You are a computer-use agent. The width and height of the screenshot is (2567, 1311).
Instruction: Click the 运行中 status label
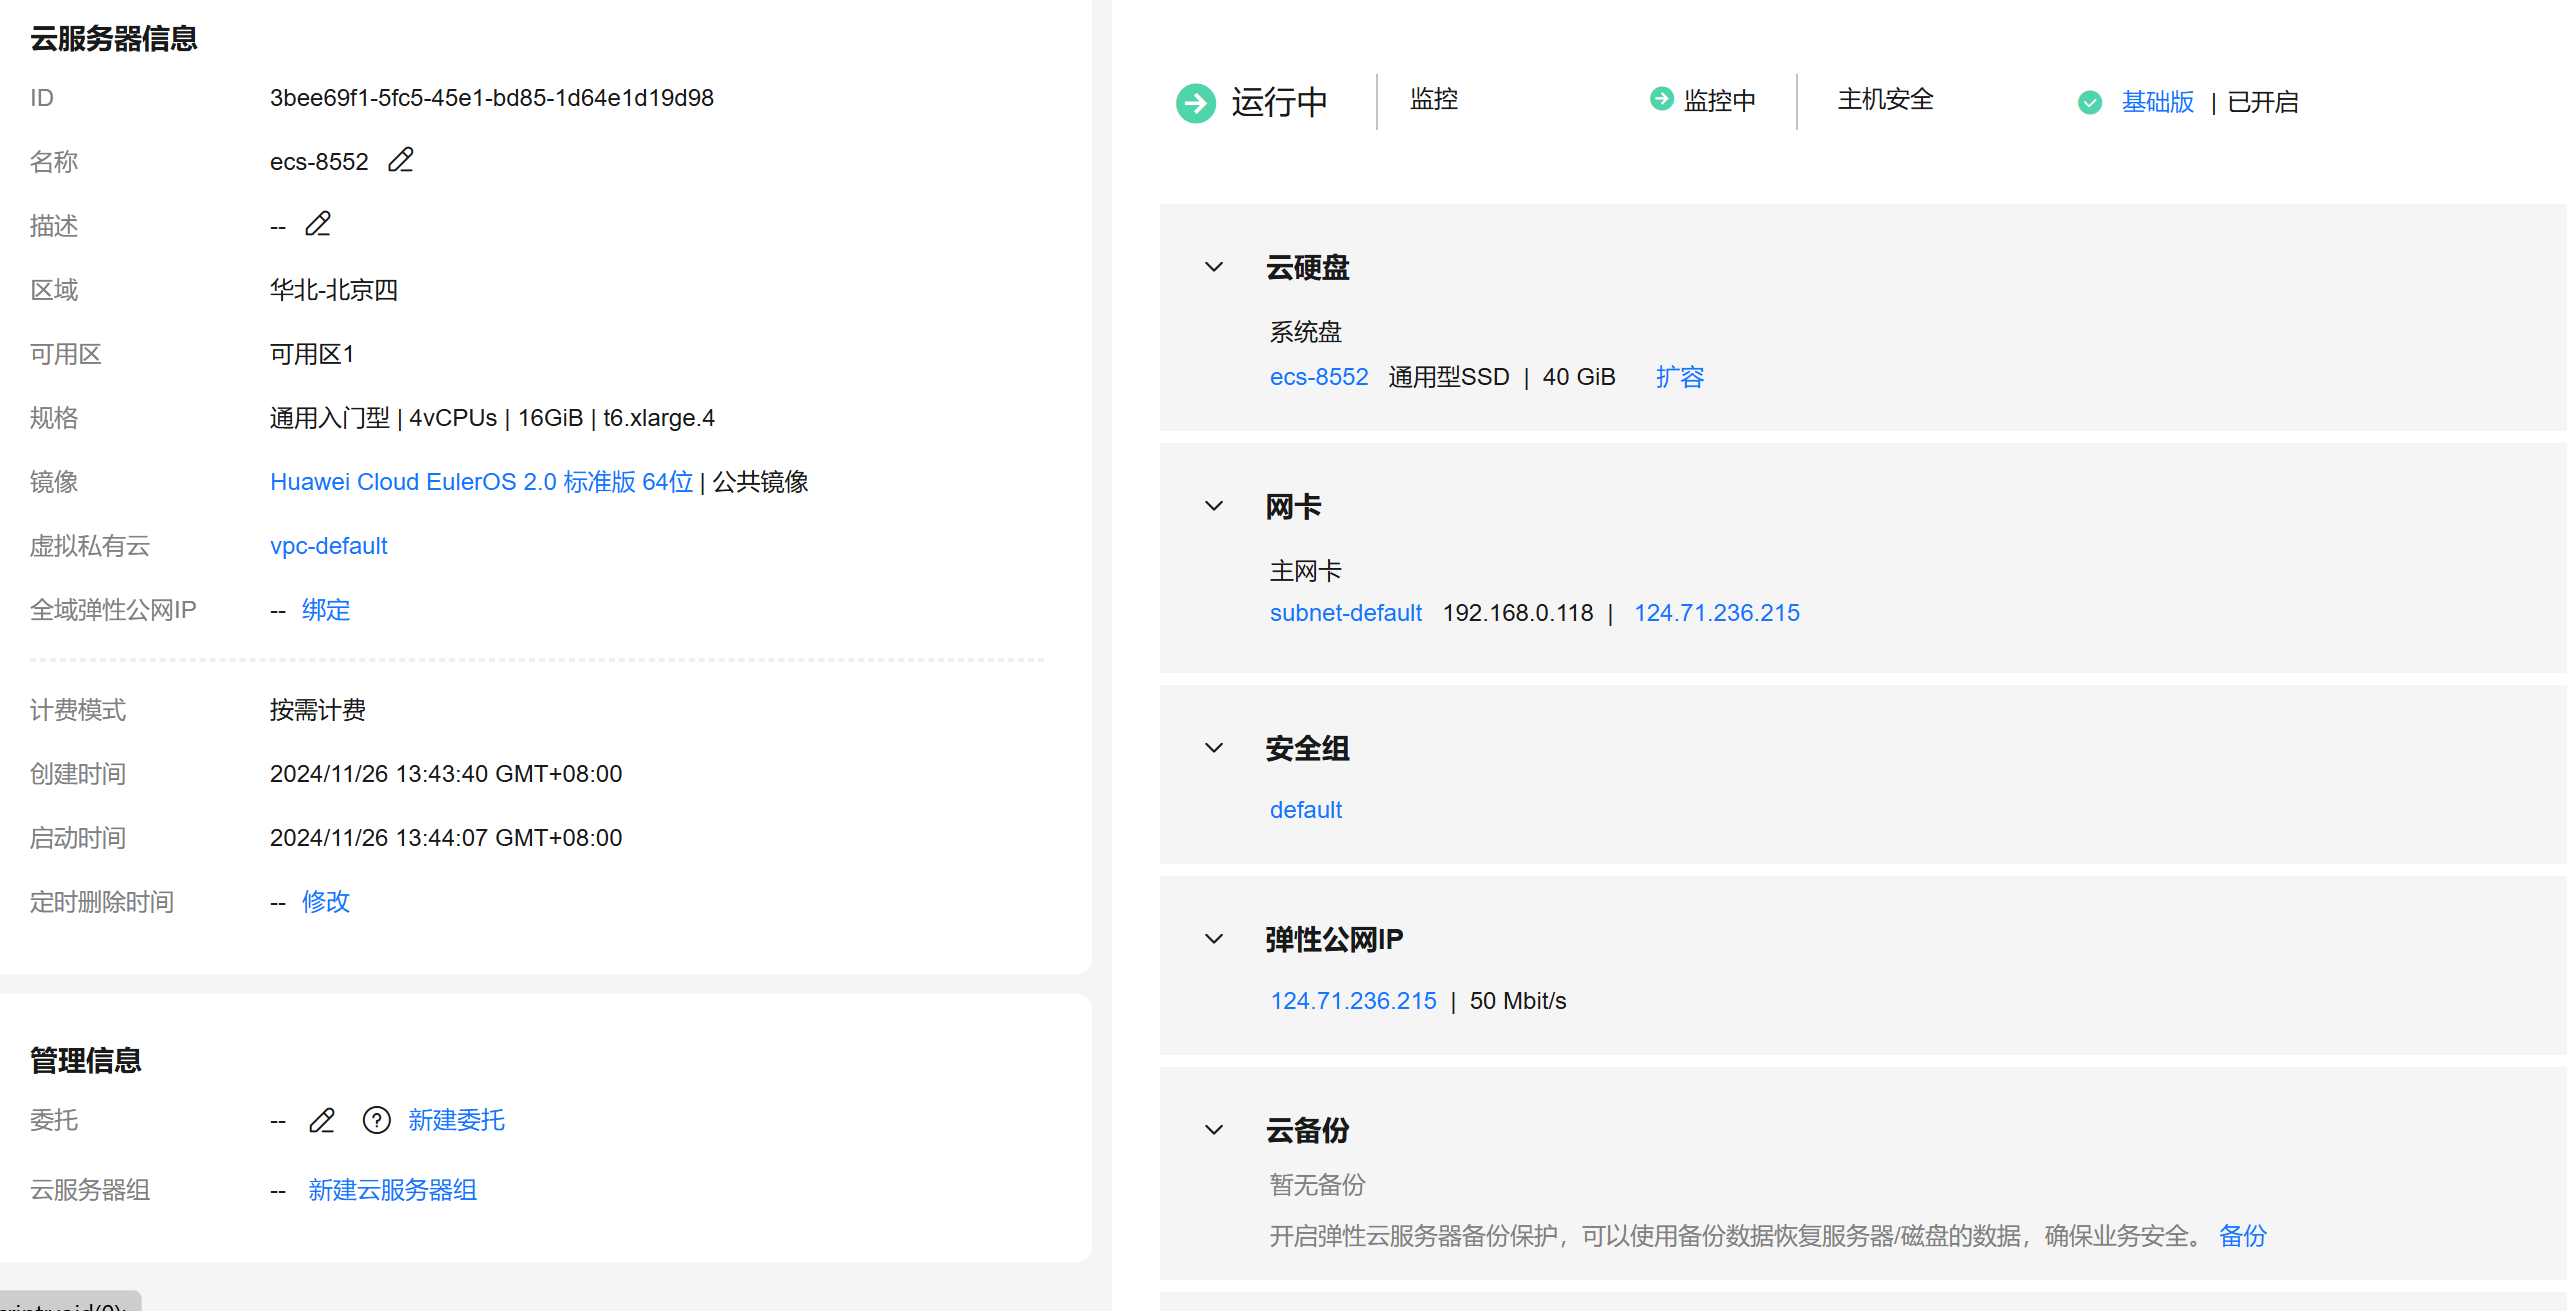[x=1280, y=102]
